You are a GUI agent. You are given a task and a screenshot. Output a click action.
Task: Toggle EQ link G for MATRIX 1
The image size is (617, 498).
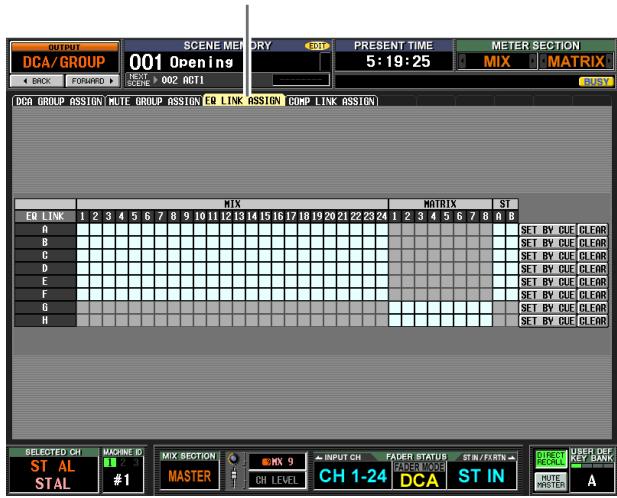pos(395,308)
